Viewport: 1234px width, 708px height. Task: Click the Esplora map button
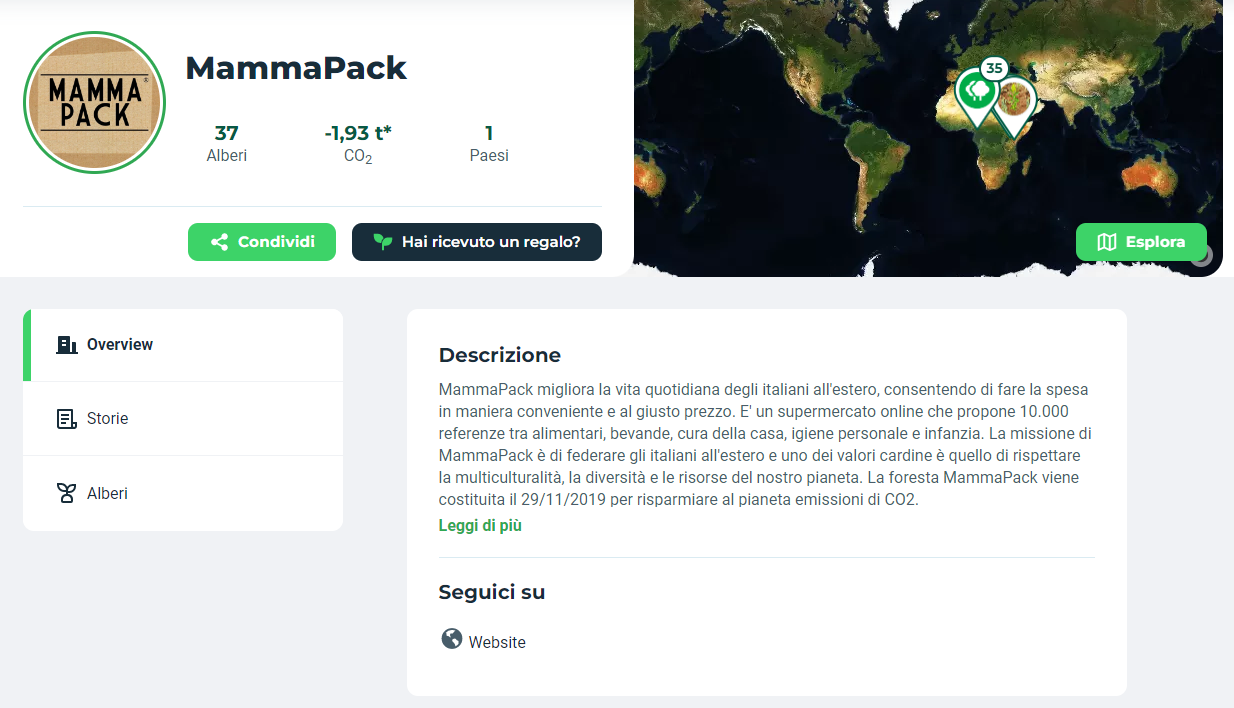tap(1141, 242)
